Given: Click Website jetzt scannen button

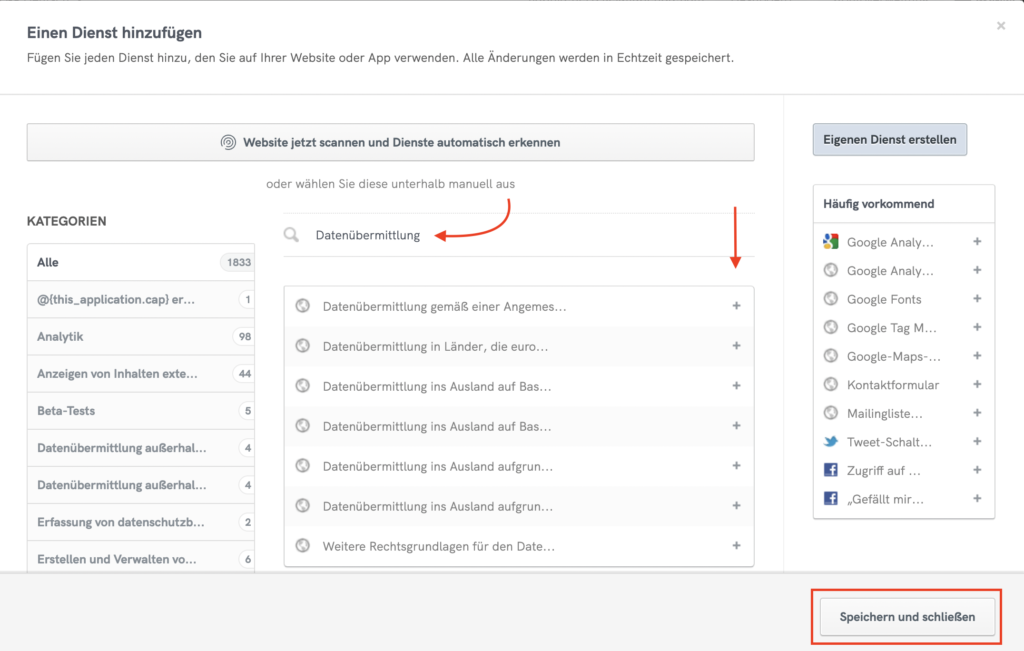Looking at the screenshot, I should tap(390, 142).
